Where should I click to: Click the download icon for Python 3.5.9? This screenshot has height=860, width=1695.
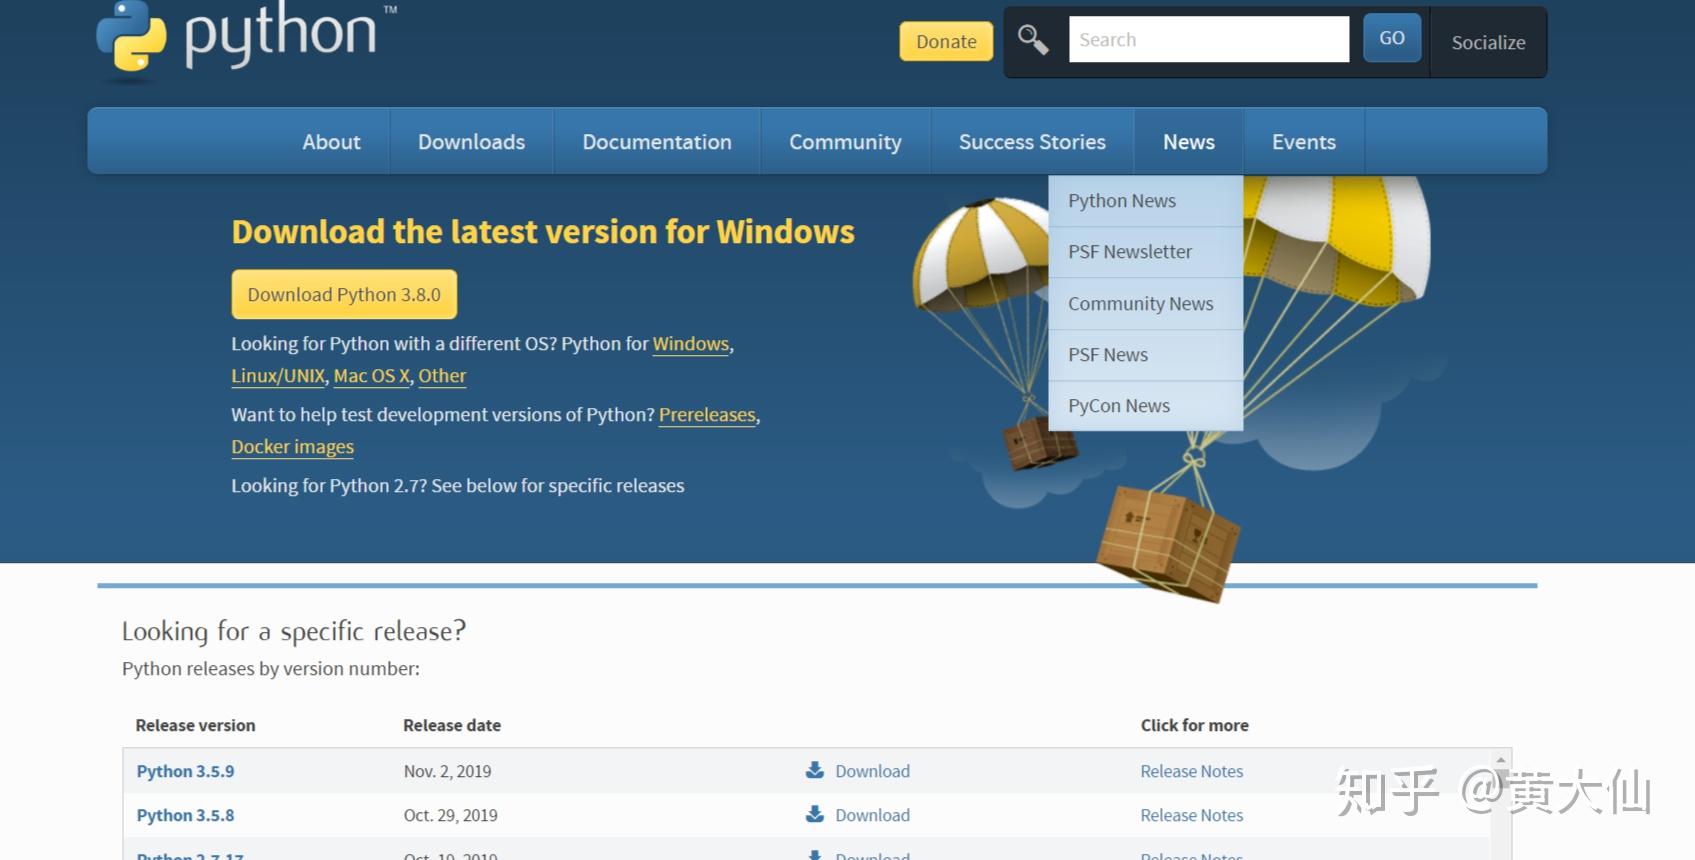pos(815,770)
